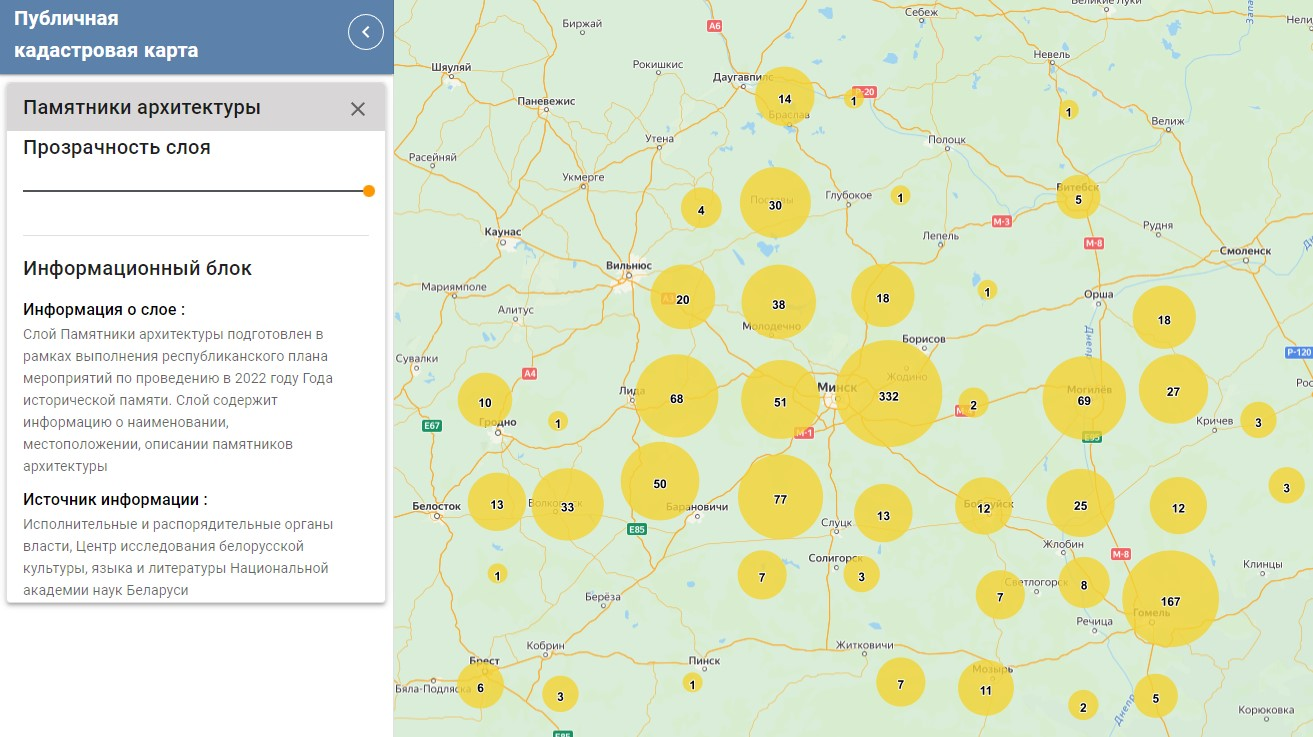Open the 167 cluster marker at Gomel
Screen dimensions: 1313x737
coord(1170,601)
